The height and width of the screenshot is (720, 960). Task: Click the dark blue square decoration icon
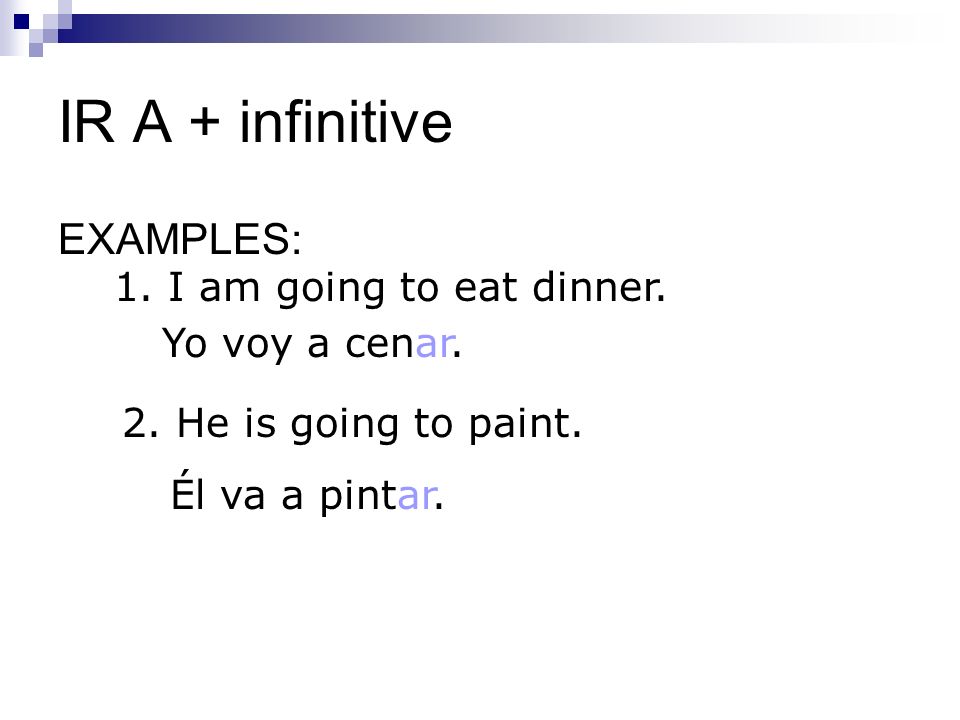[x=21, y=22]
